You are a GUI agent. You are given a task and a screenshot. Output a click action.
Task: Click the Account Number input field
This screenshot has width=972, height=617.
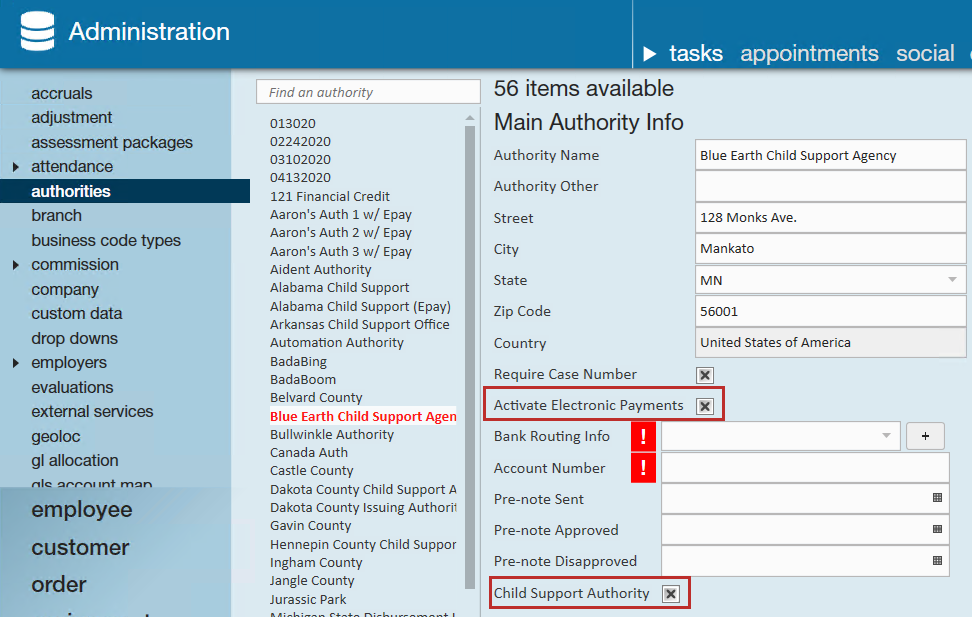tap(805, 468)
